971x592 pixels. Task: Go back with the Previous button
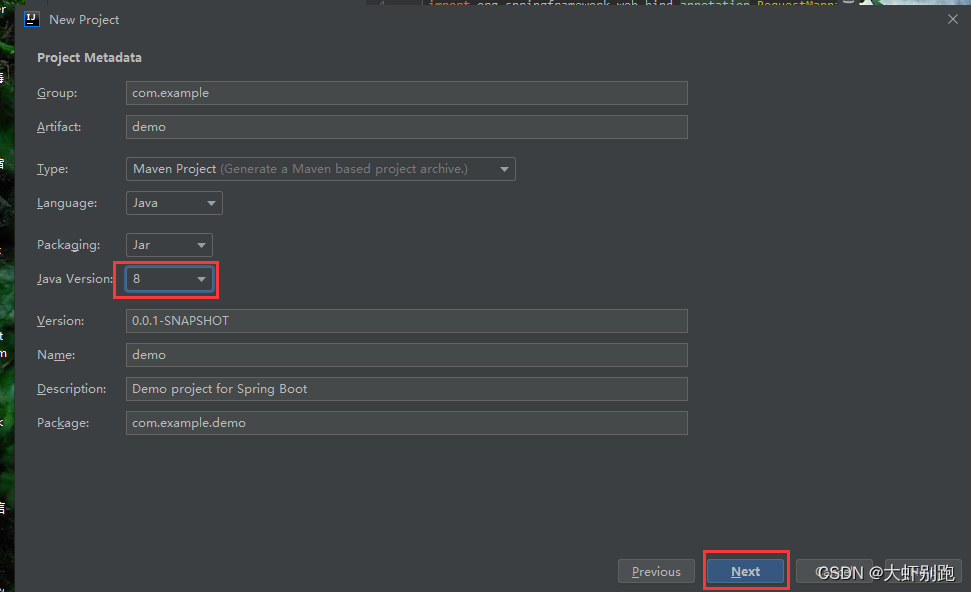[x=656, y=572]
